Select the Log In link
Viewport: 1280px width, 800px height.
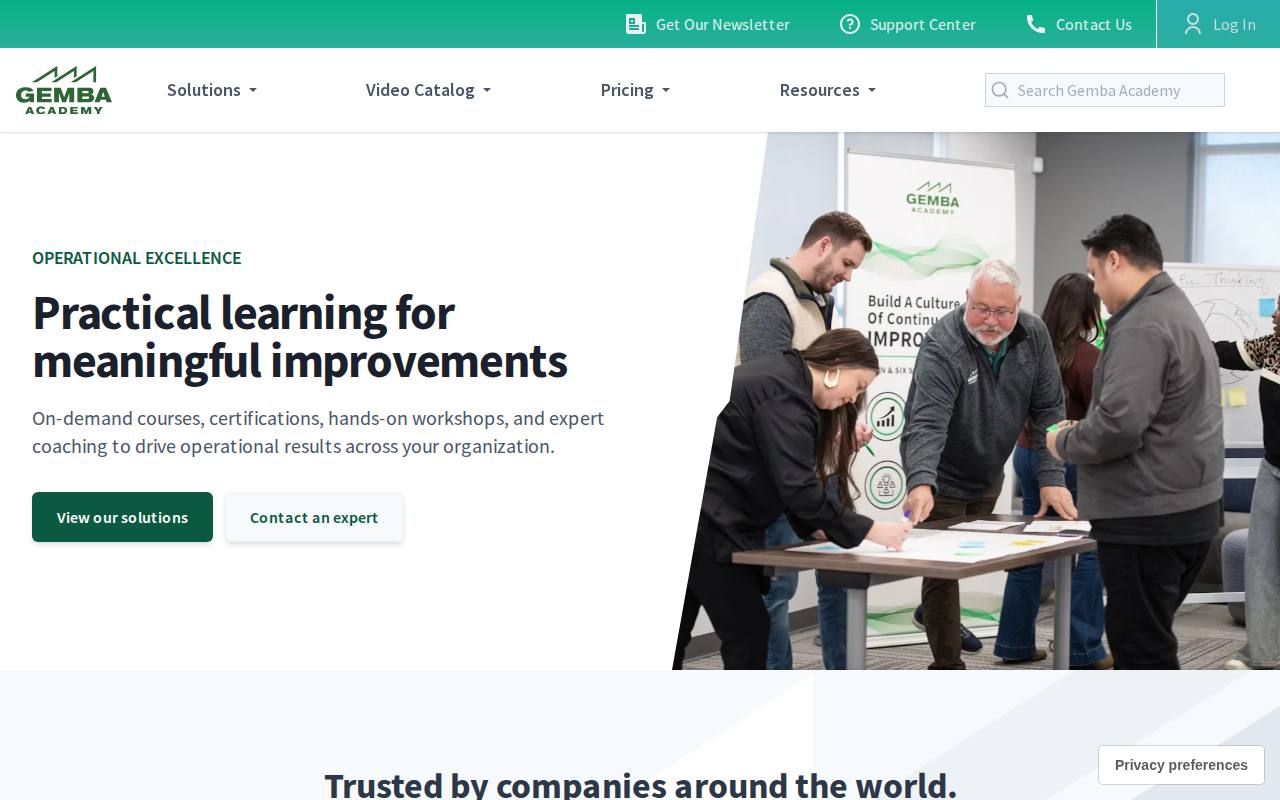(x=1219, y=24)
